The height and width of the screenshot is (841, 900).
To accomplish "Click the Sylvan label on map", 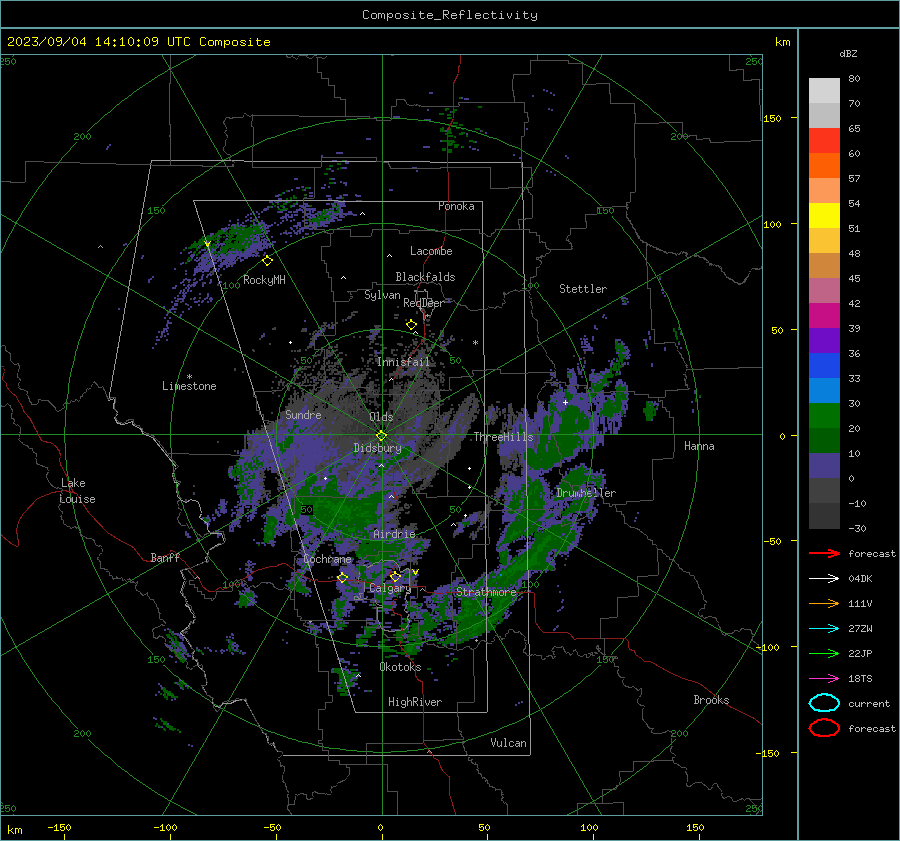I will click(x=382, y=295).
